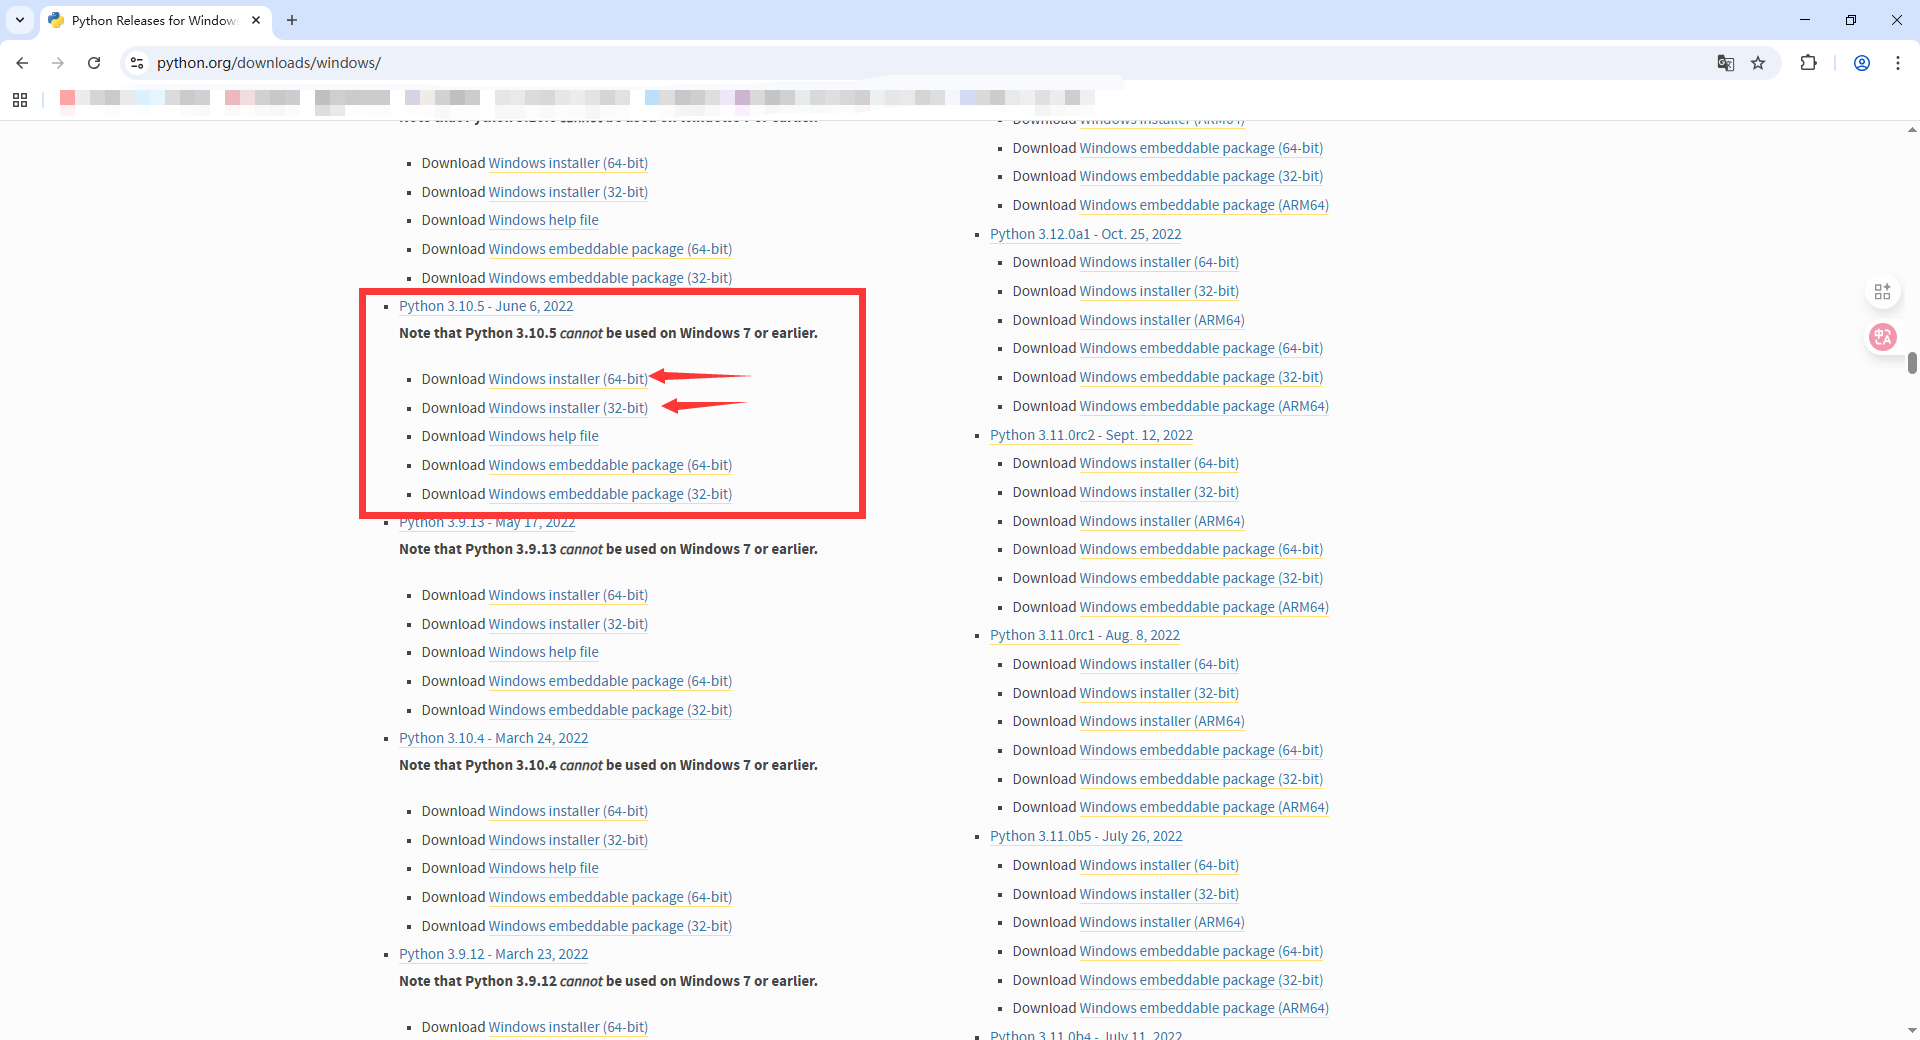Download Python 3.10.4 Windows installer (32-bit)
Screen dimensions: 1920x1040
(x=568, y=840)
